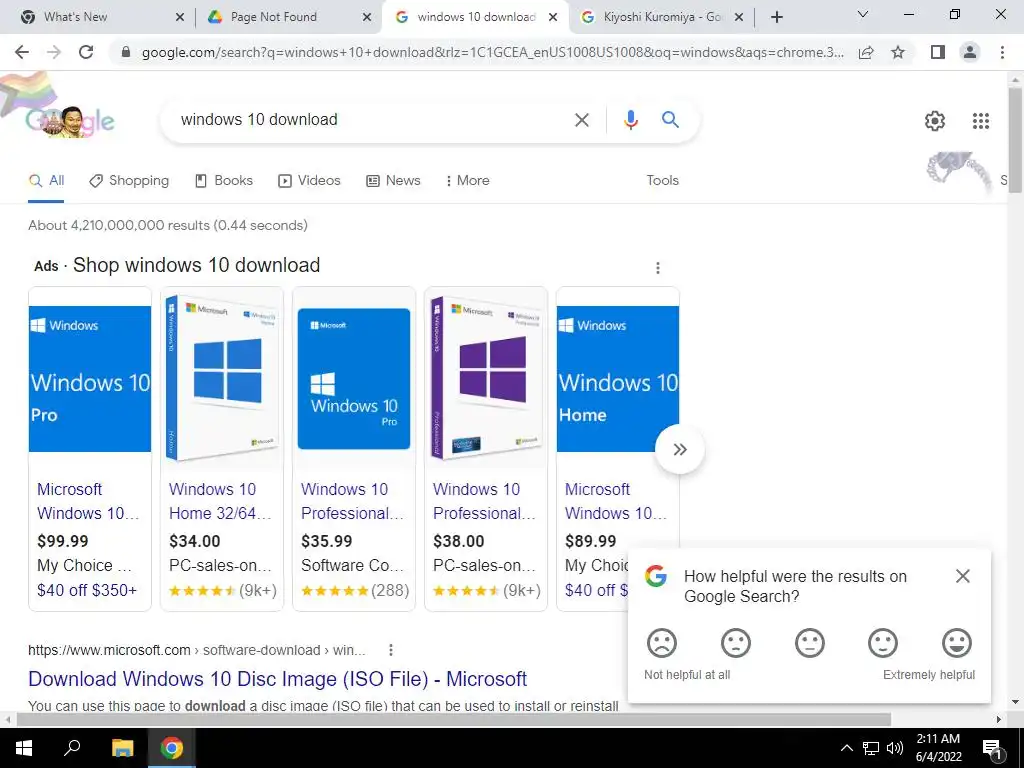1024x768 pixels.
Task: Click purple Windows 10 Professional box image
Action: pyautogui.click(x=486, y=379)
